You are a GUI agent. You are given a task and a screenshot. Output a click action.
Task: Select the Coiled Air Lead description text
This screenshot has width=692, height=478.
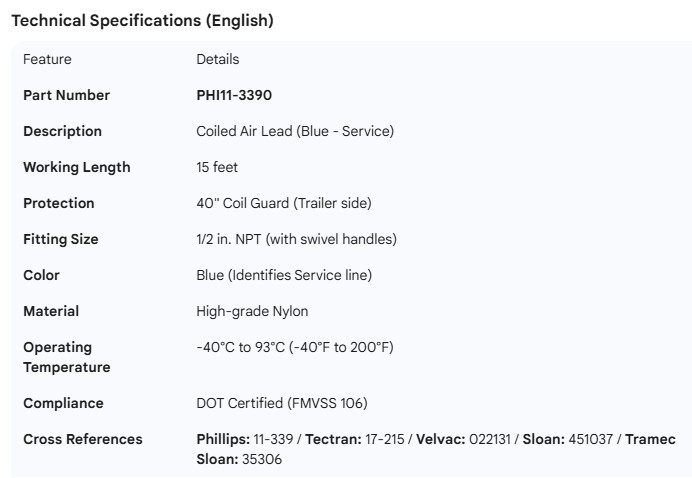click(295, 131)
